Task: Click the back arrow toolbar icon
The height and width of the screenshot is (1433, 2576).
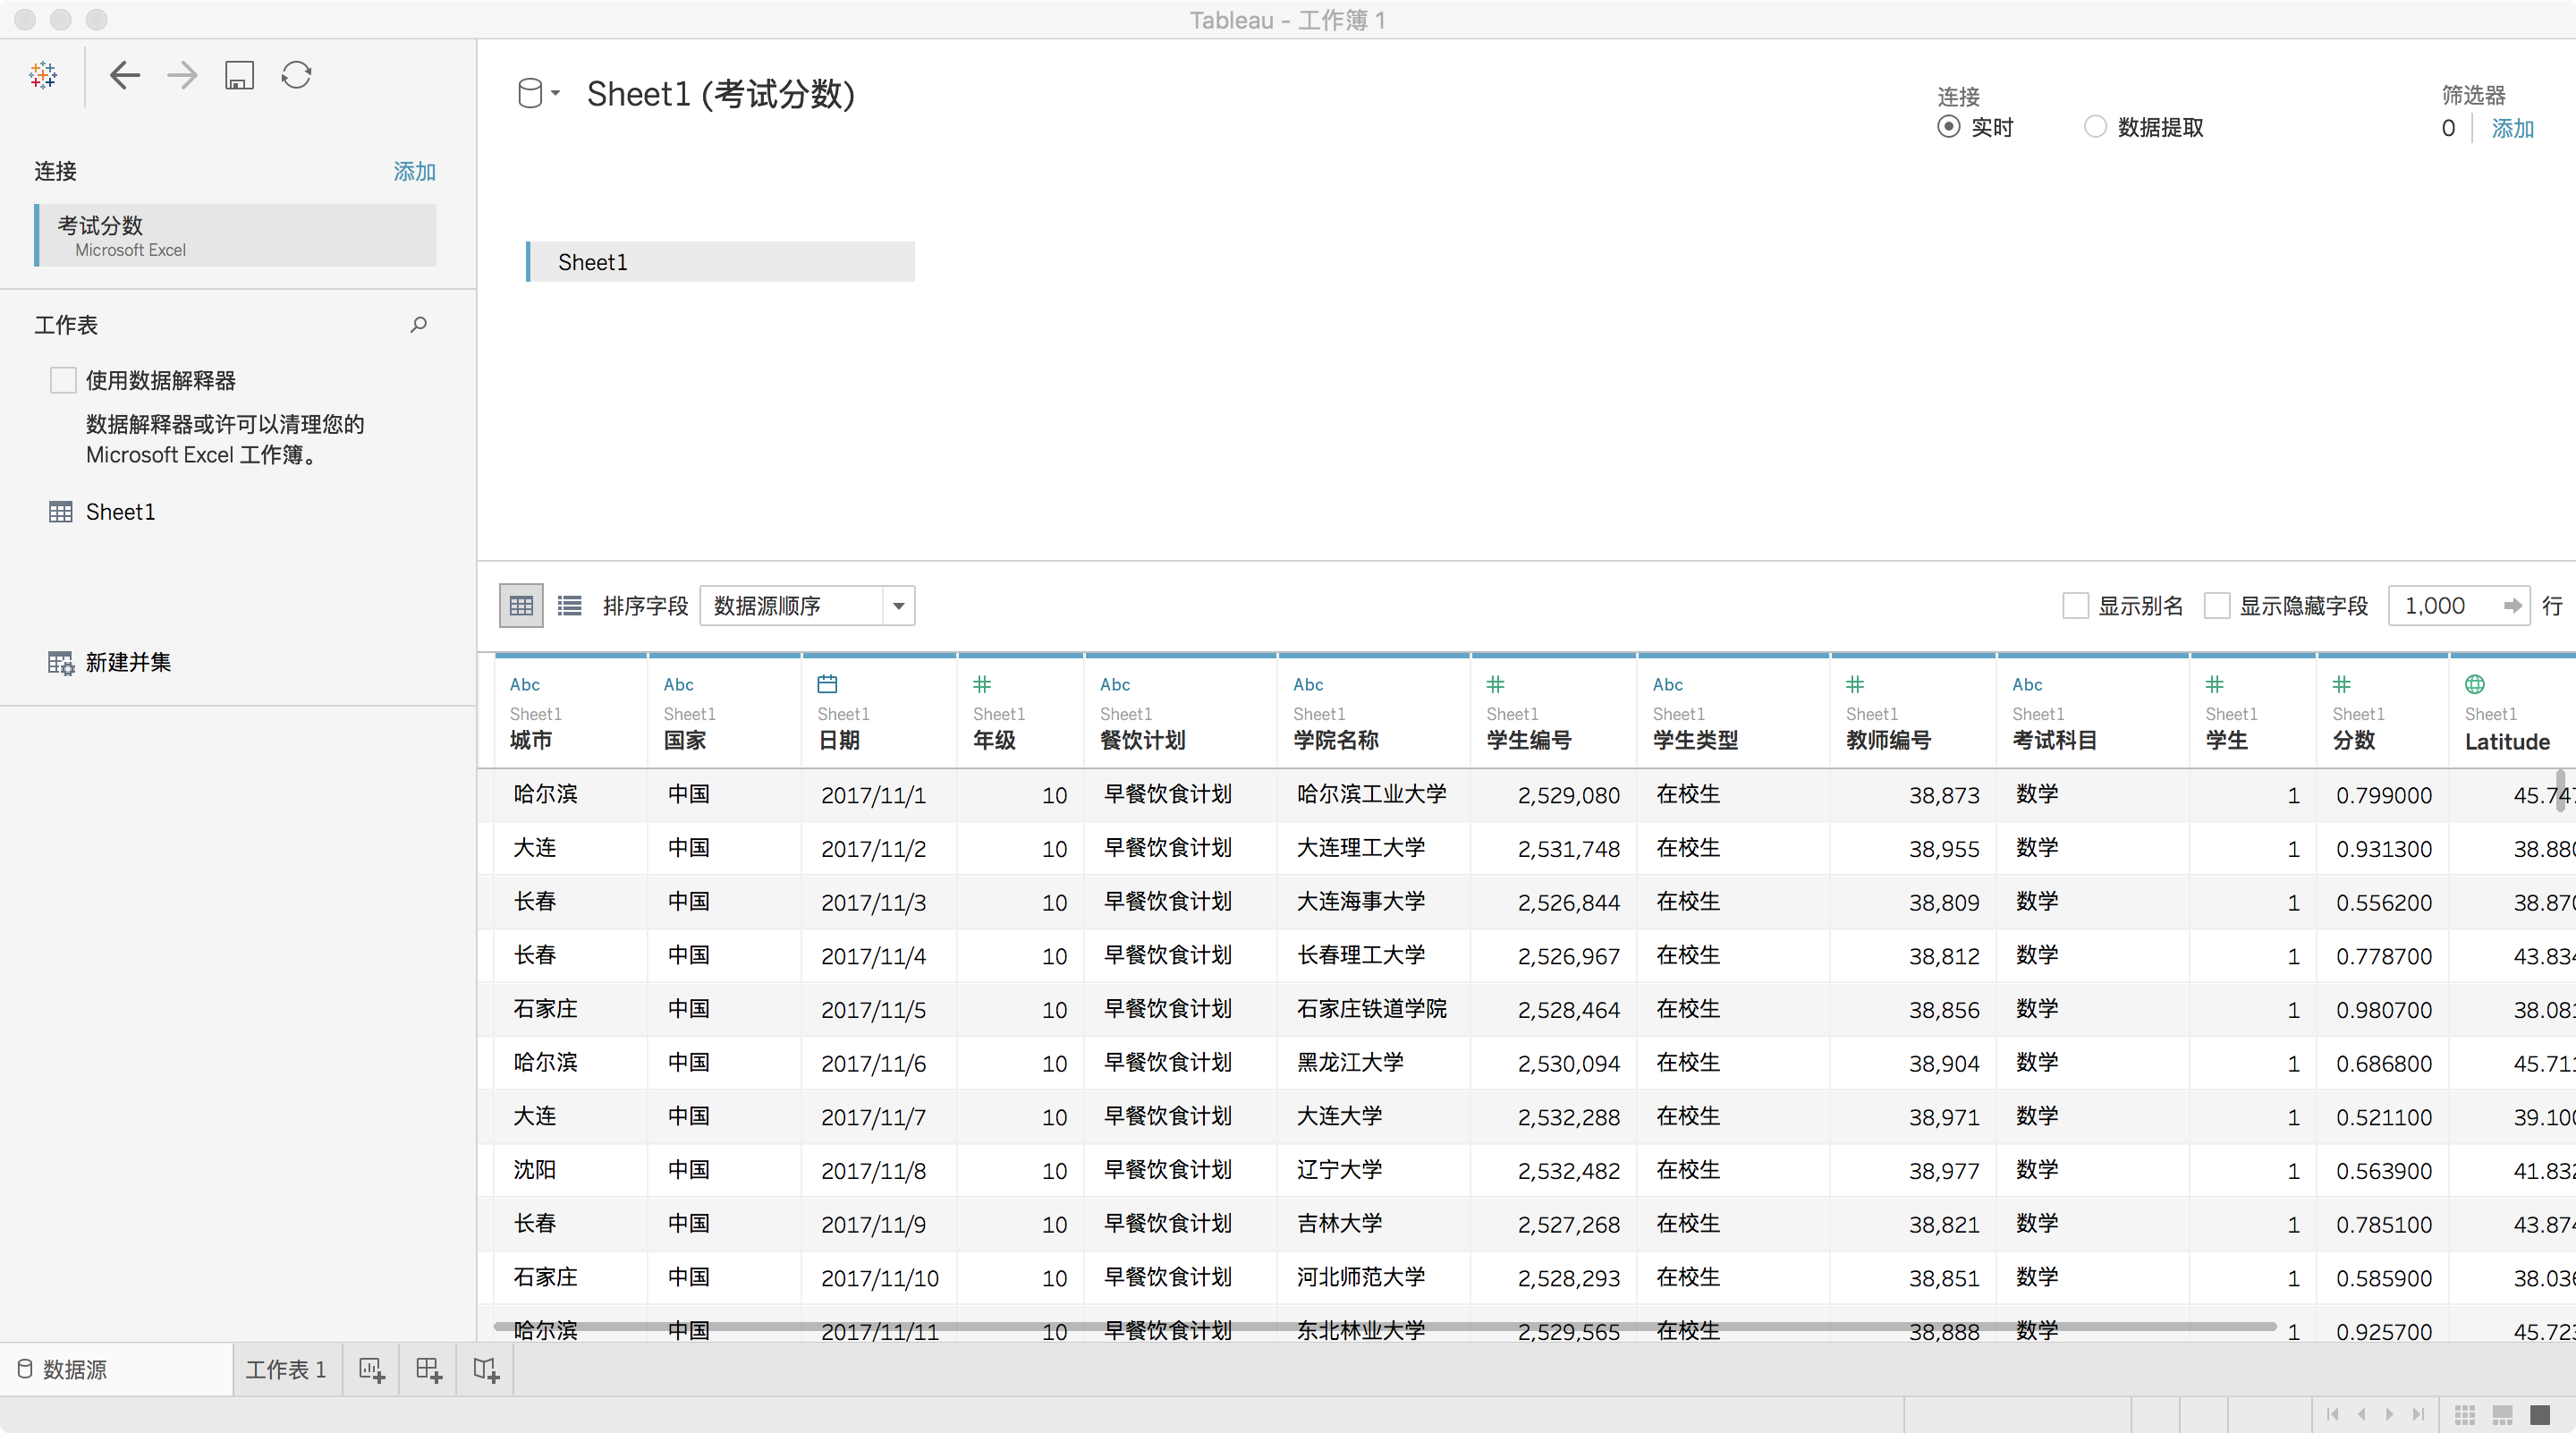Action: (x=124, y=75)
